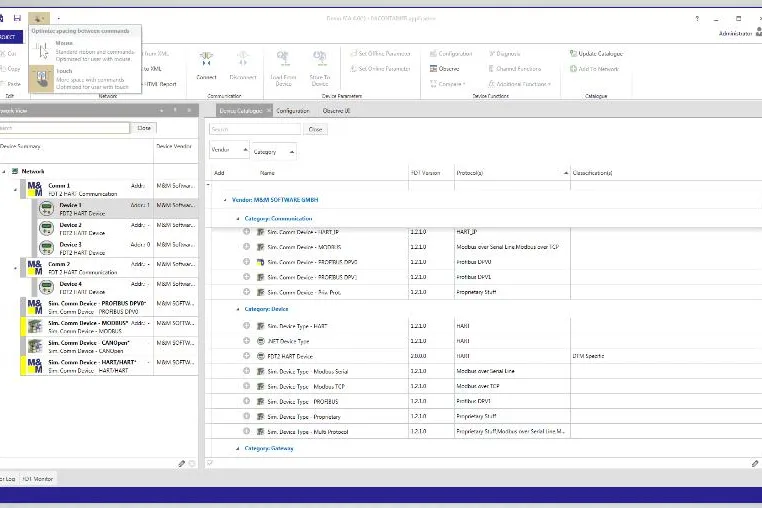Click edit pencil icon below catalogue
Viewport: 762px width, 508px height.
(x=755, y=463)
